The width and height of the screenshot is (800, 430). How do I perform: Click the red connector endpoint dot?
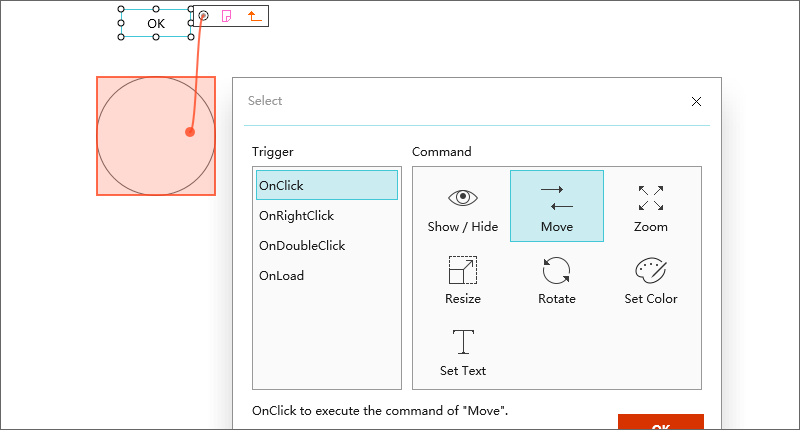190,132
